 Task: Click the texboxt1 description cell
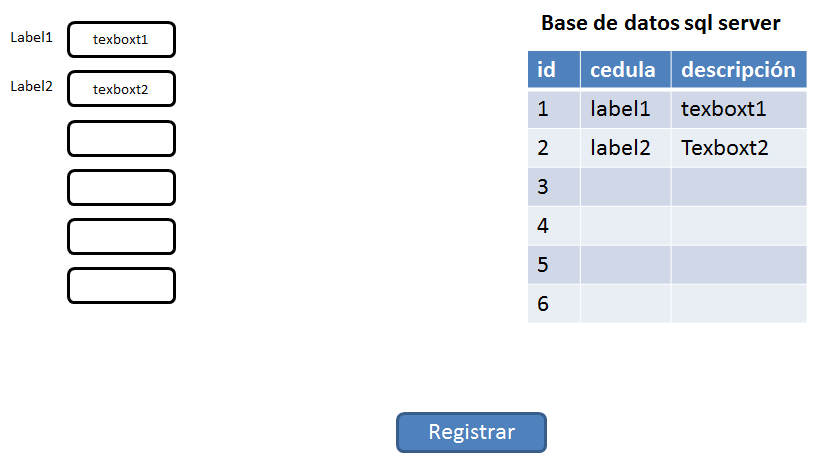pyautogui.click(x=739, y=109)
